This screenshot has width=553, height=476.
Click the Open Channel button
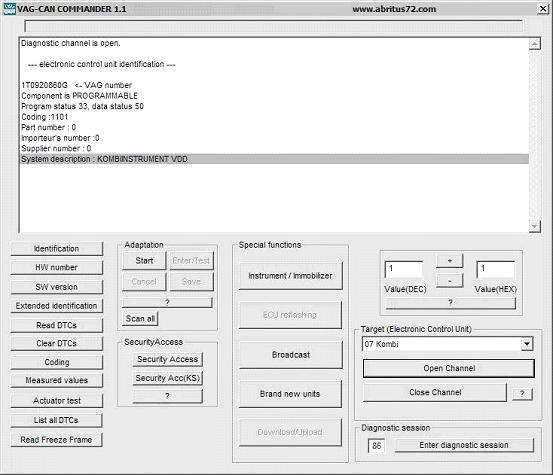449,368
